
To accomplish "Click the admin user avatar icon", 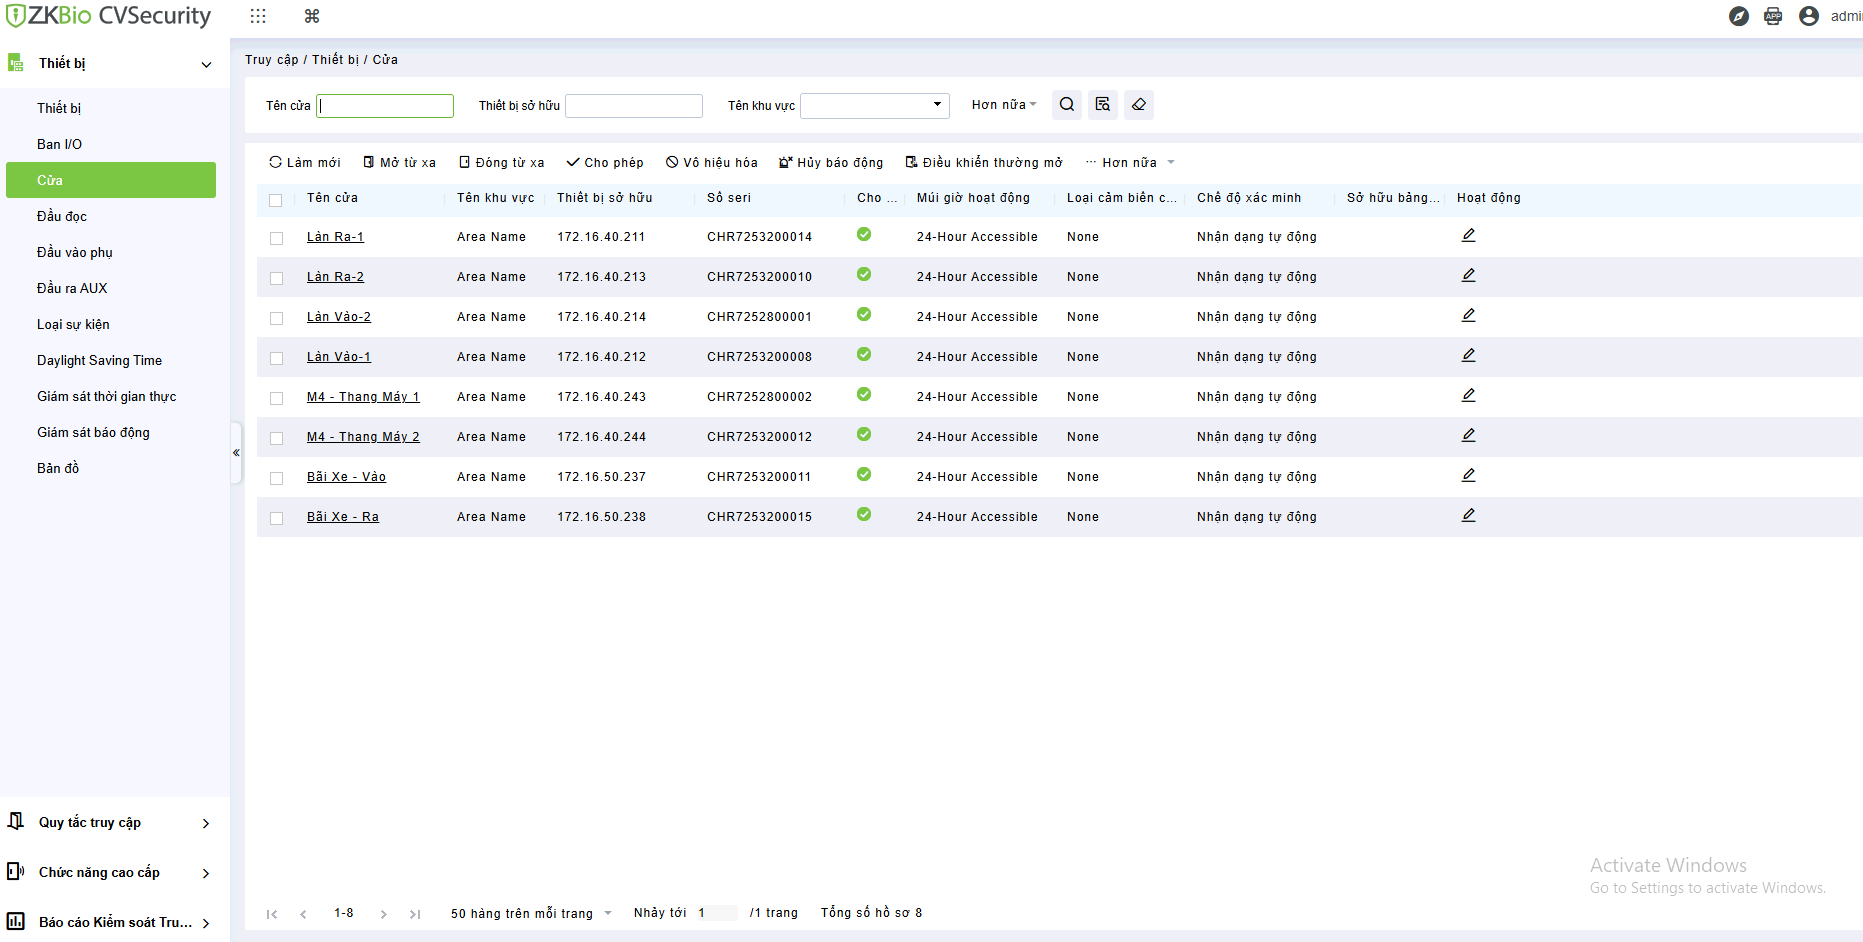I will (1809, 16).
